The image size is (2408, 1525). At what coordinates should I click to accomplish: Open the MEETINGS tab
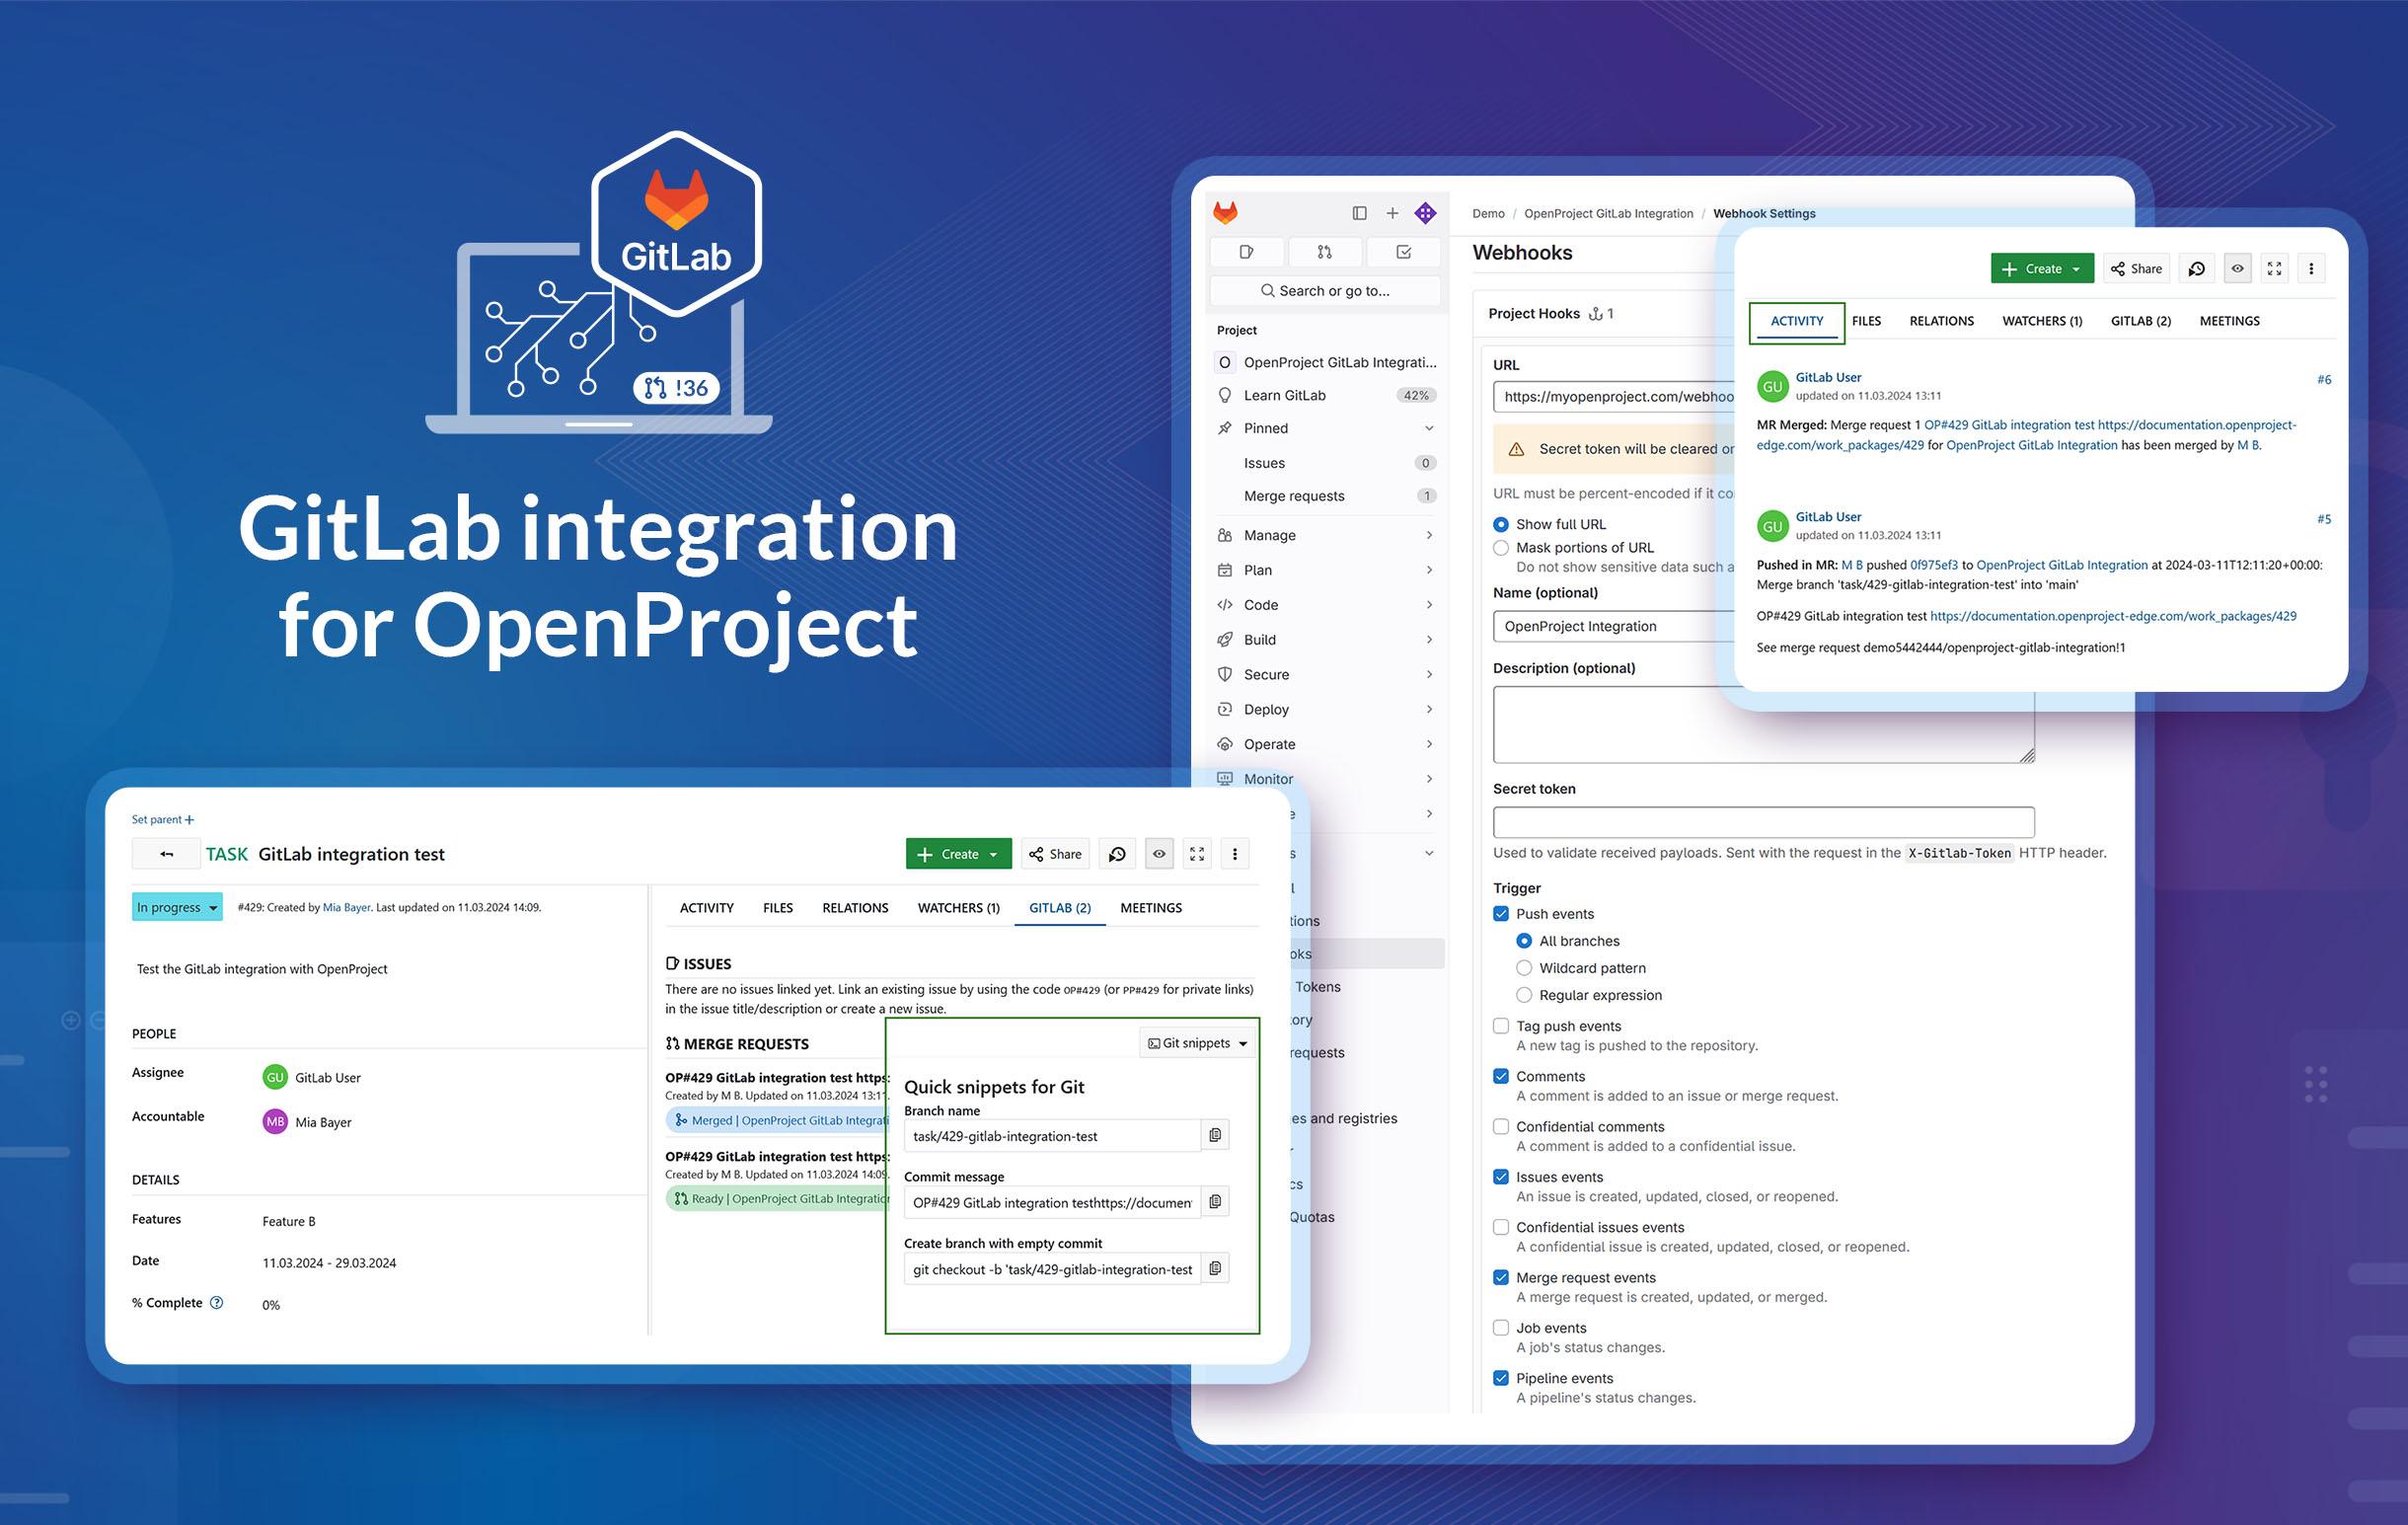[x=1150, y=907]
